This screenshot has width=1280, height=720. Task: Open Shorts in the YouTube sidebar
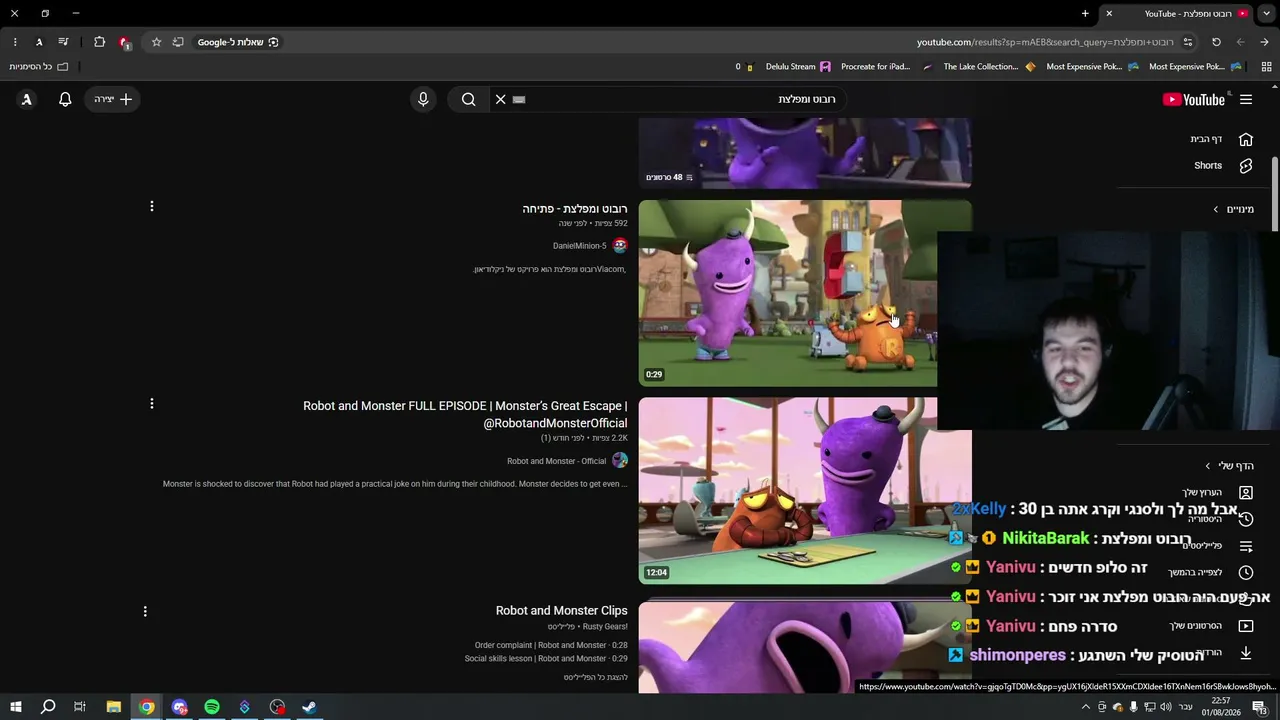[1222, 165]
